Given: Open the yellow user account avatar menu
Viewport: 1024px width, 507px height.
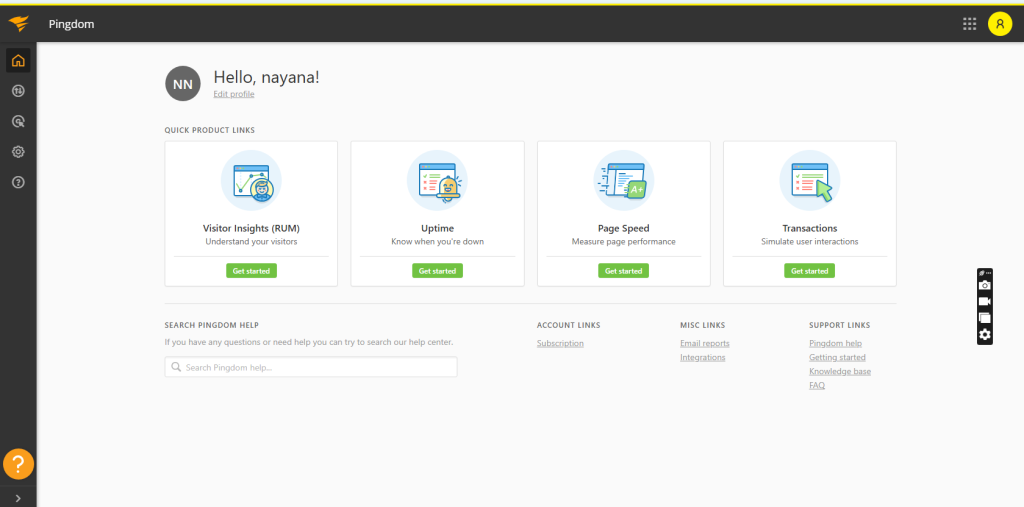Looking at the screenshot, I should 1000,24.
